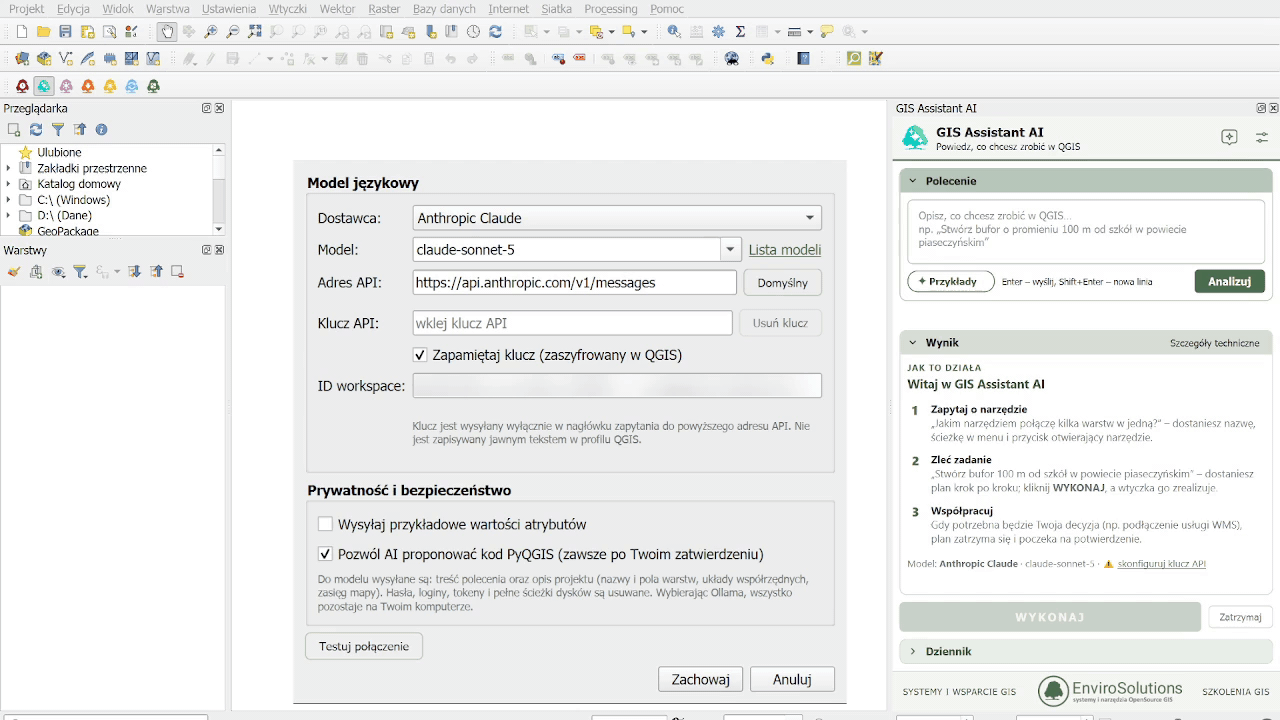Enable Wysyłaj przykładowe wartości atrybutów

coord(325,524)
